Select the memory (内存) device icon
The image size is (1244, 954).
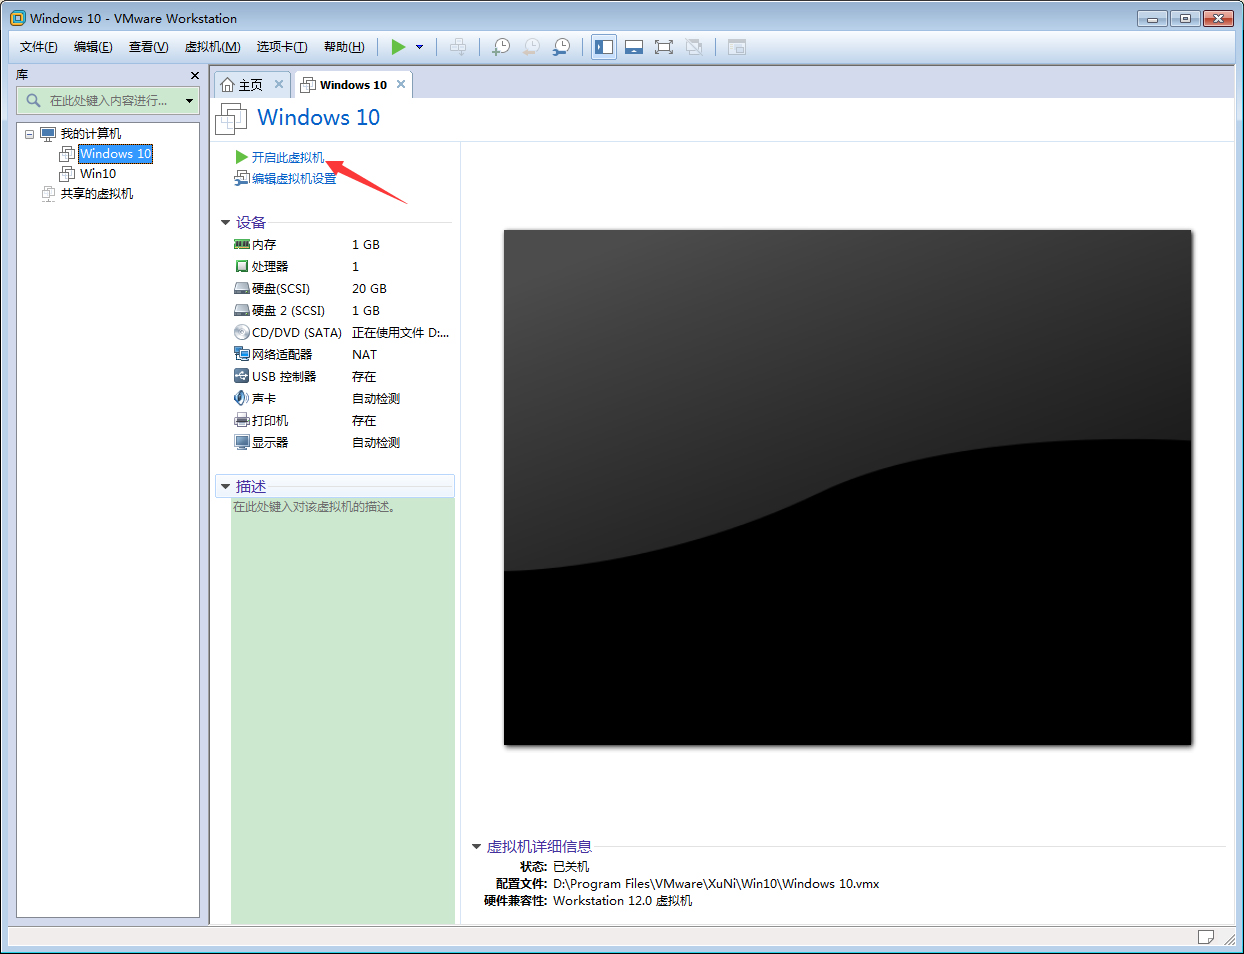pyautogui.click(x=241, y=244)
